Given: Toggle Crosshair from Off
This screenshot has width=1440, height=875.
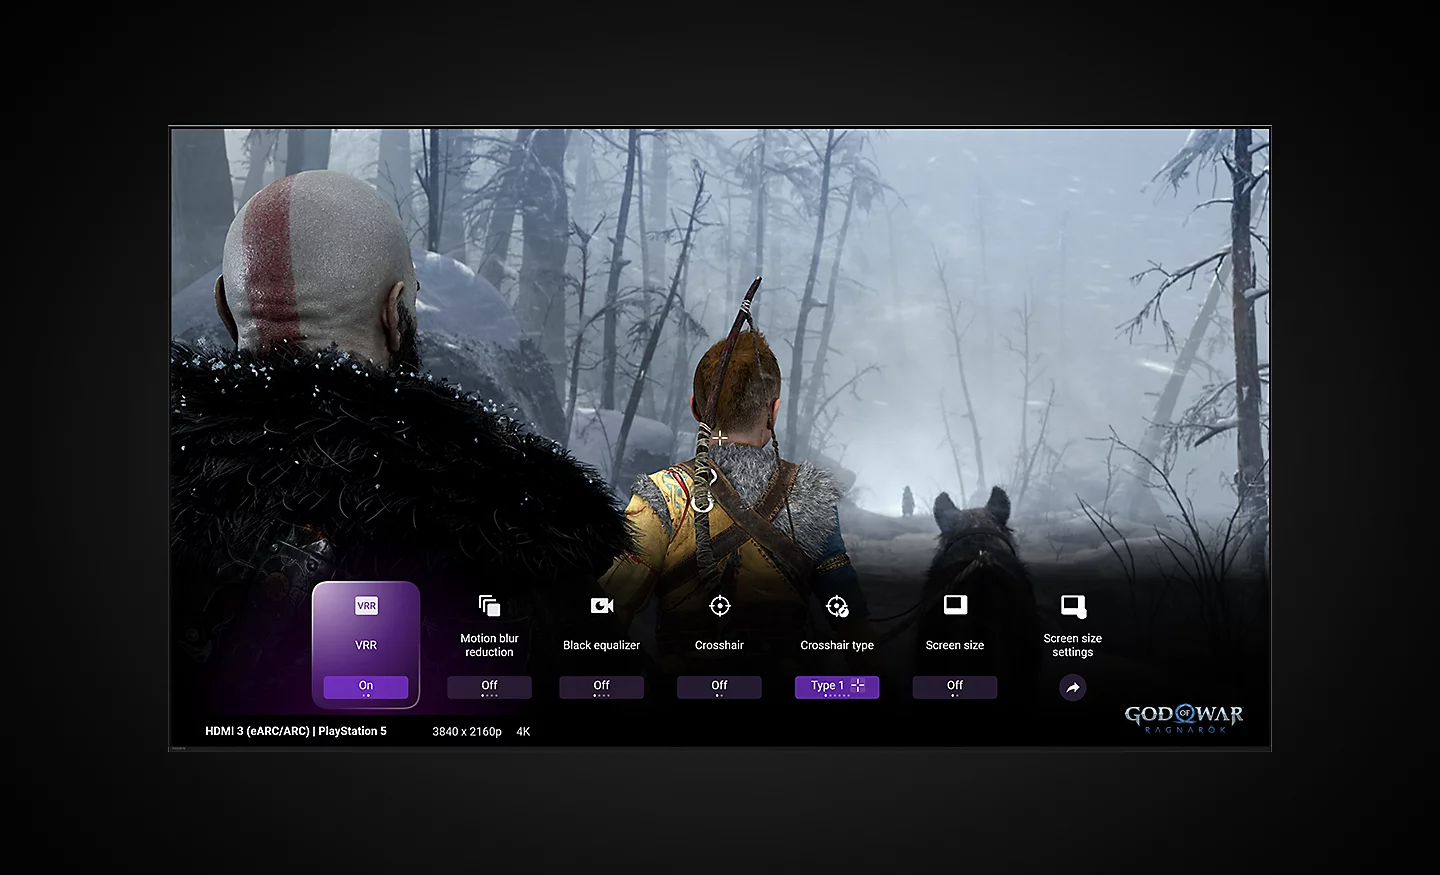Looking at the screenshot, I should pyautogui.click(x=719, y=686).
